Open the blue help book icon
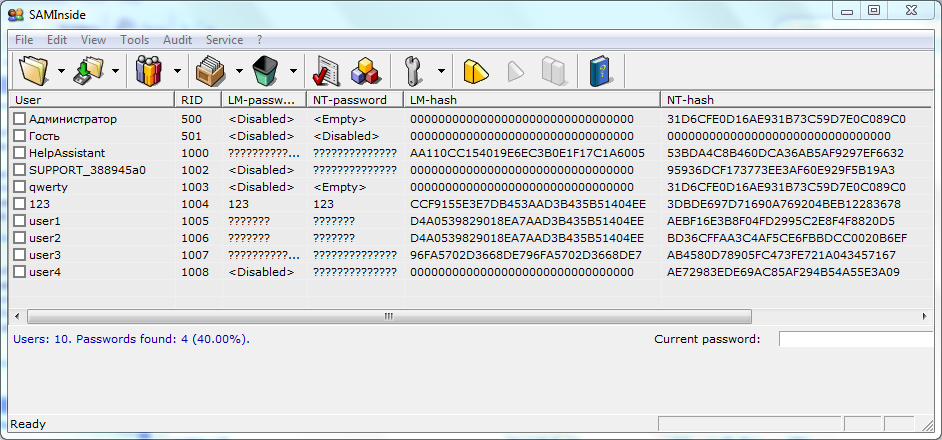 (x=600, y=71)
